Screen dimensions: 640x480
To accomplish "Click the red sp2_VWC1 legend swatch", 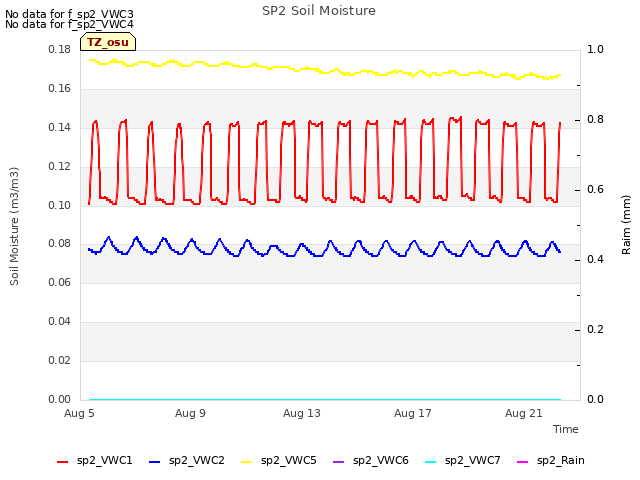I will (x=62, y=462).
